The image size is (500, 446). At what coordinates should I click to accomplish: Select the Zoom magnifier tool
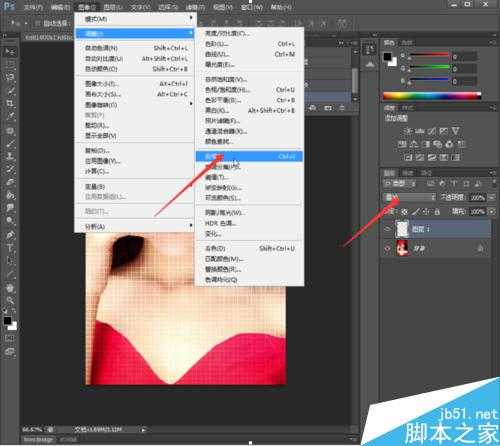[x=10, y=300]
